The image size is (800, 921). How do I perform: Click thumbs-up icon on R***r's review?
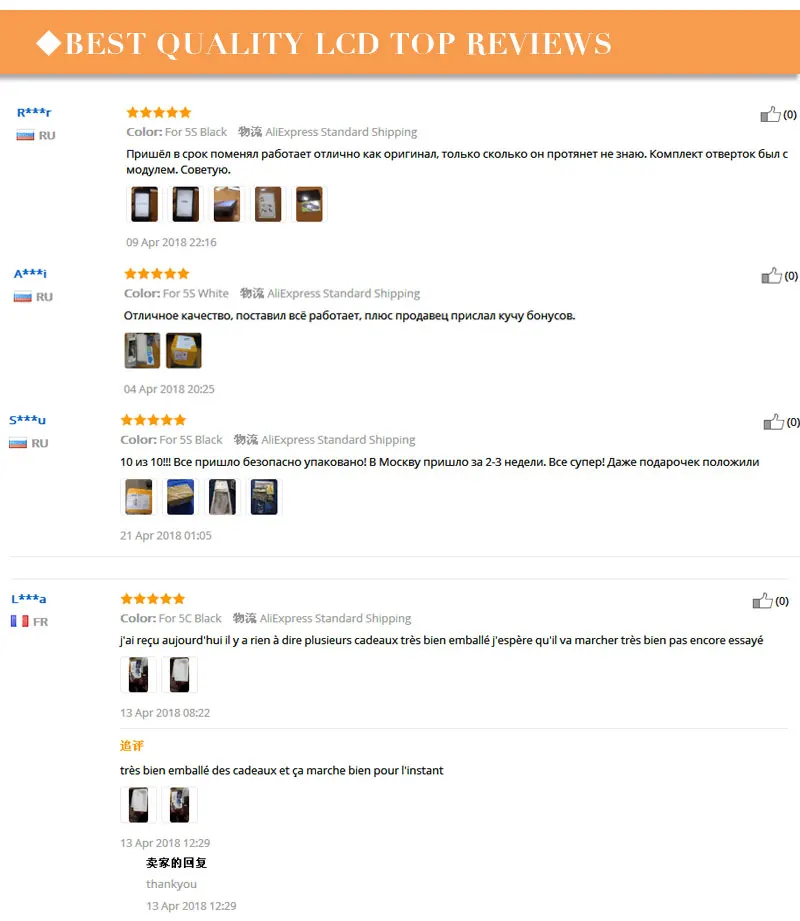[770, 114]
